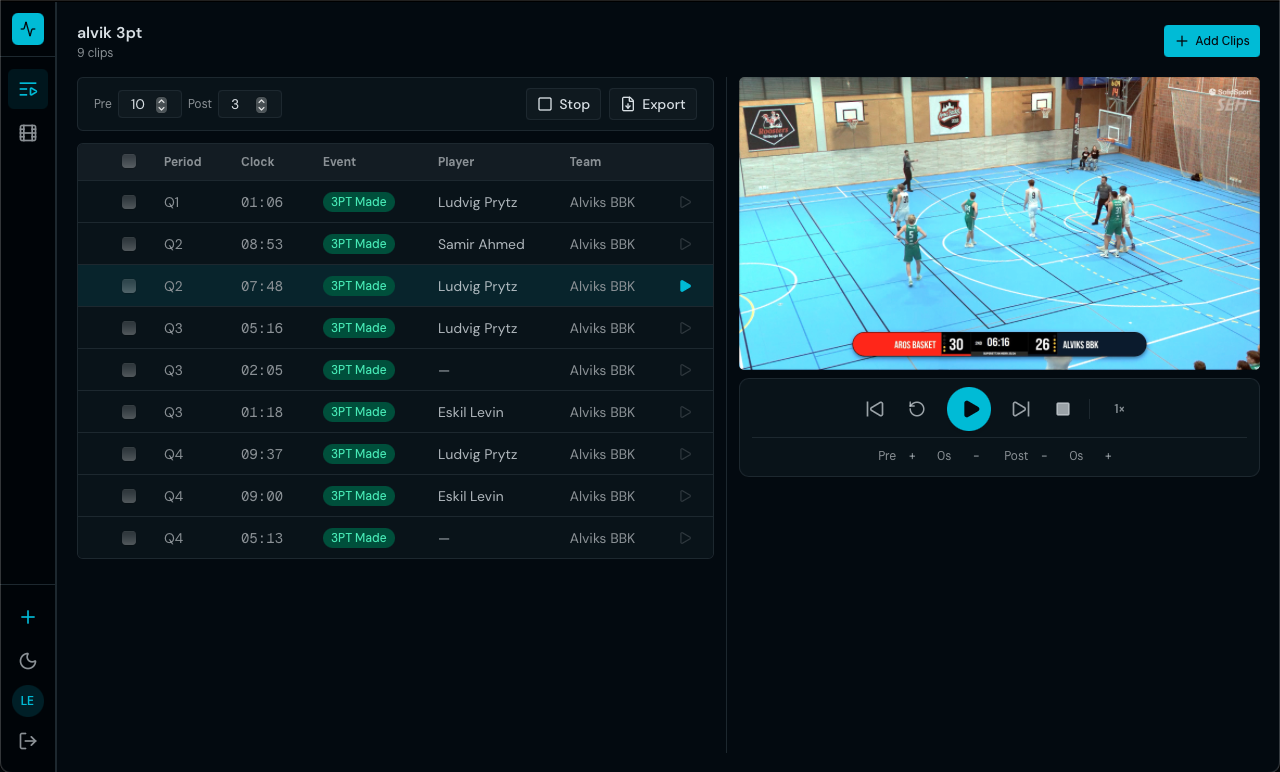1280x772 pixels.
Task: Toggle dark mode with the moon icon
Action: coord(27,661)
